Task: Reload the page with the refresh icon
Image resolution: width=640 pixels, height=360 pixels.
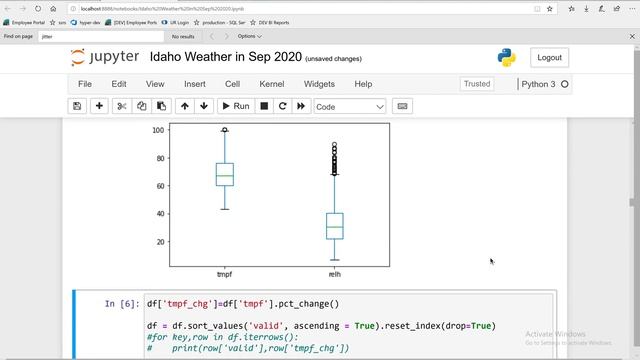Action: point(38,9)
